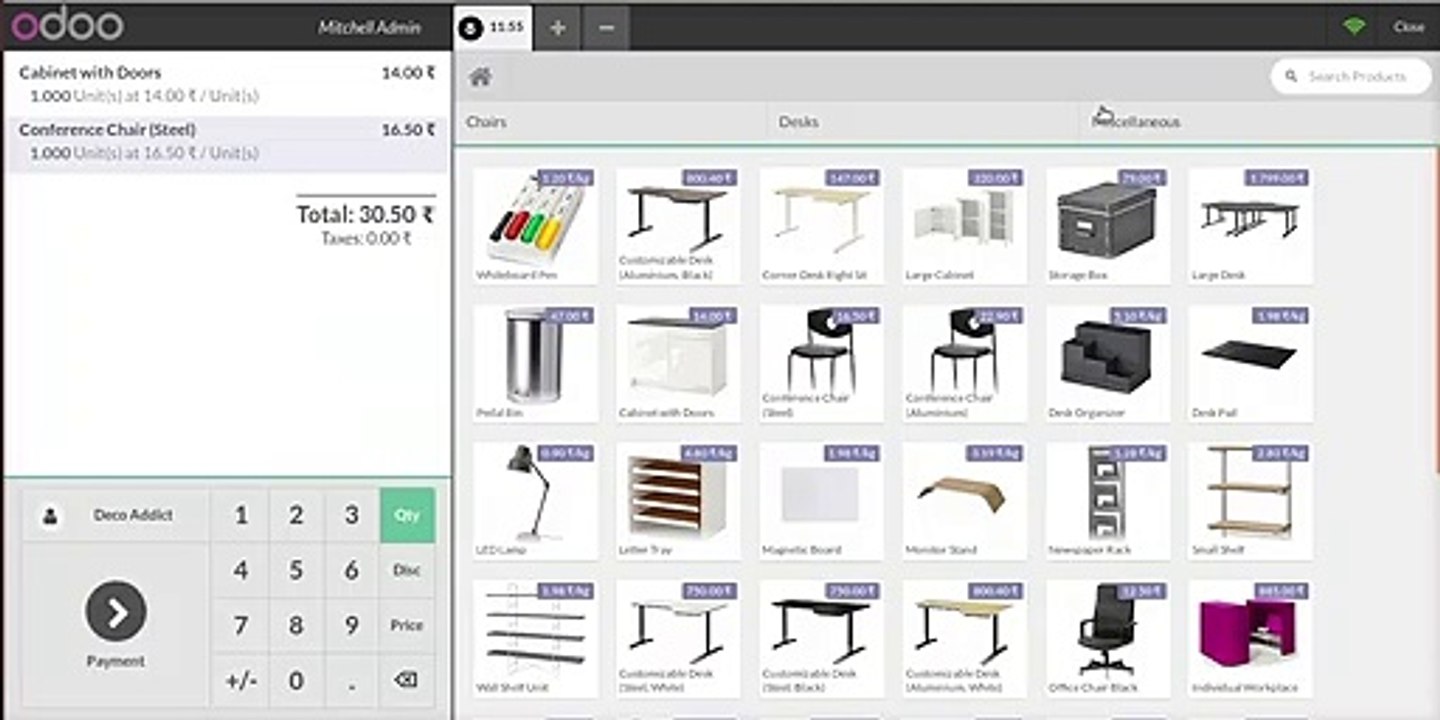The width and height of the screenshot is (1440, 720).
Task: Tap numpad key 0
Action: point(296,680)
